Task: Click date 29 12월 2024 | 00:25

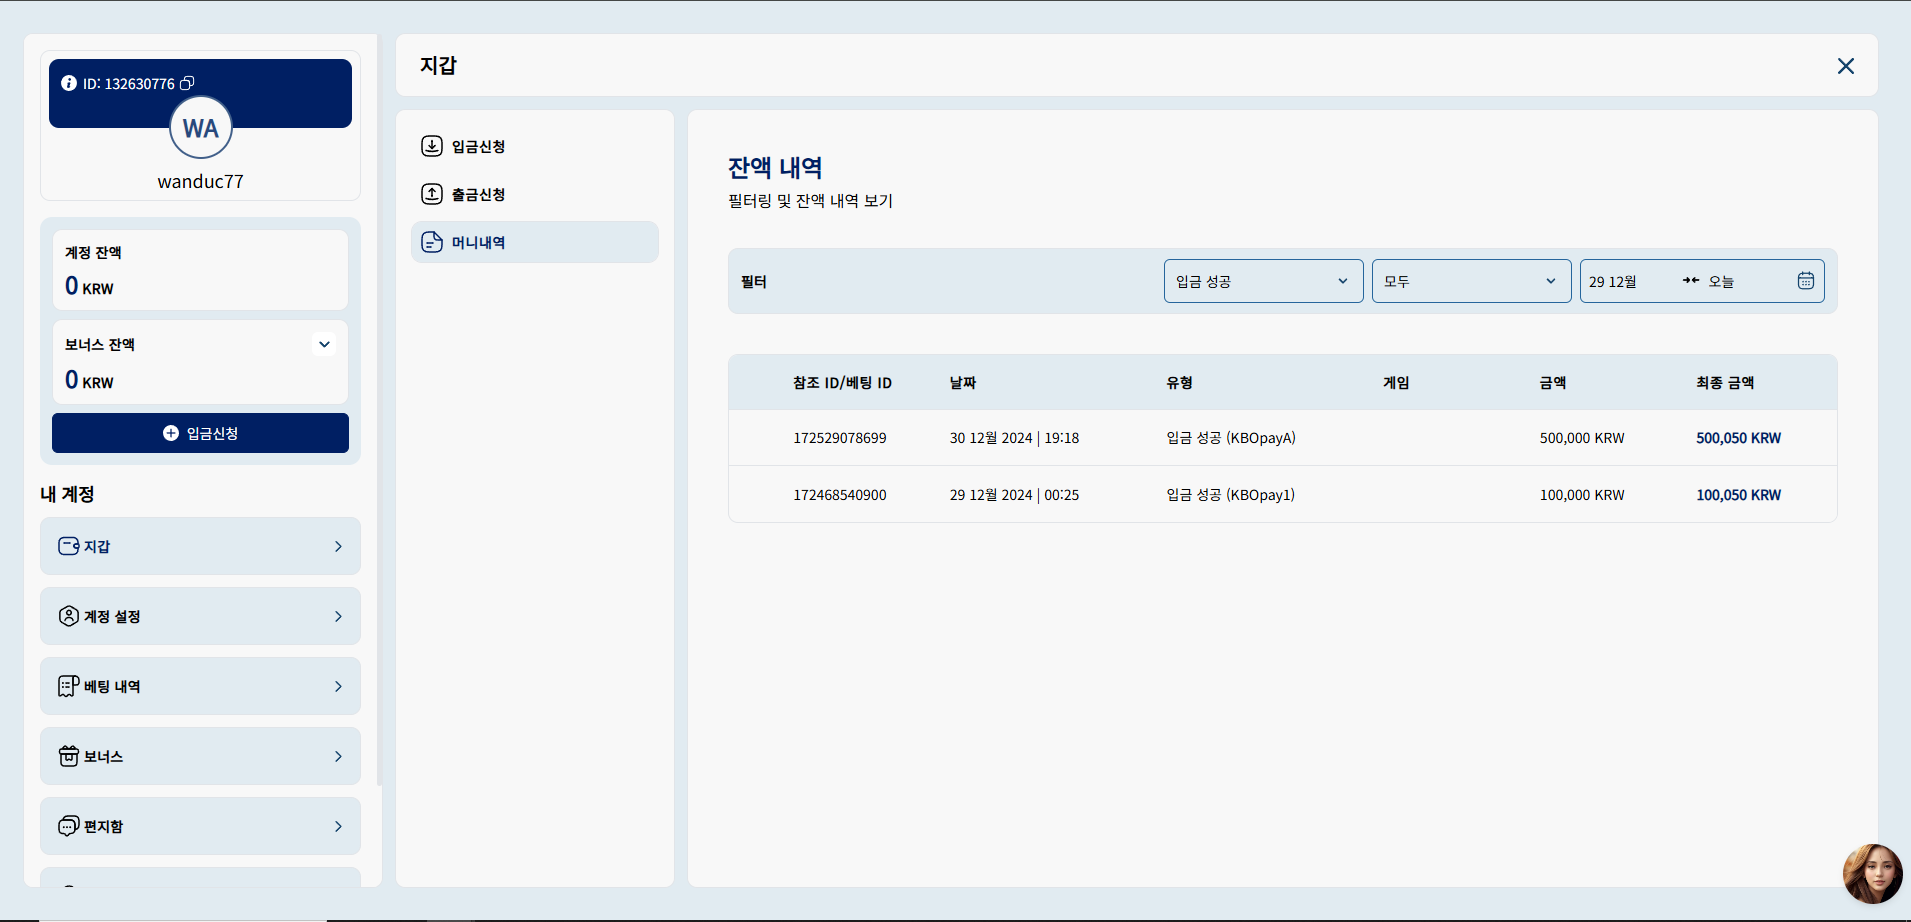Action: click(1014, 495)
